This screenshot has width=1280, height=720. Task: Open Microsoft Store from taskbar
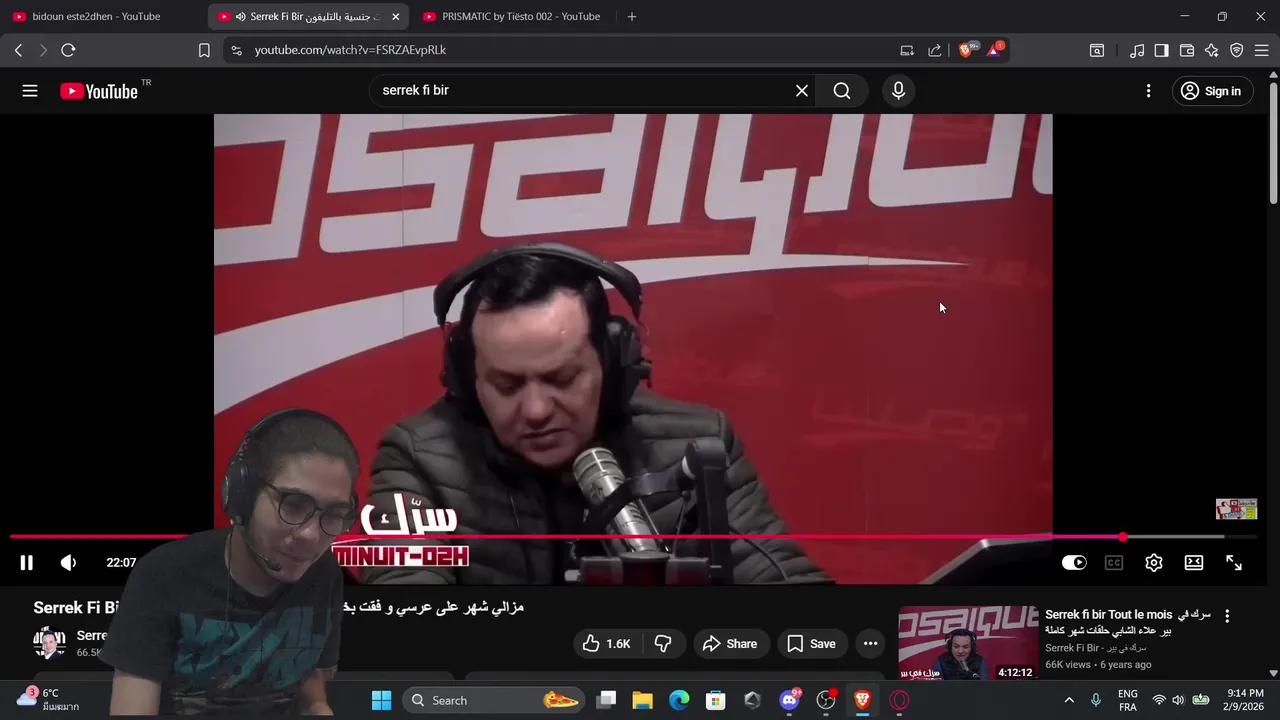[x=715, y=700]
